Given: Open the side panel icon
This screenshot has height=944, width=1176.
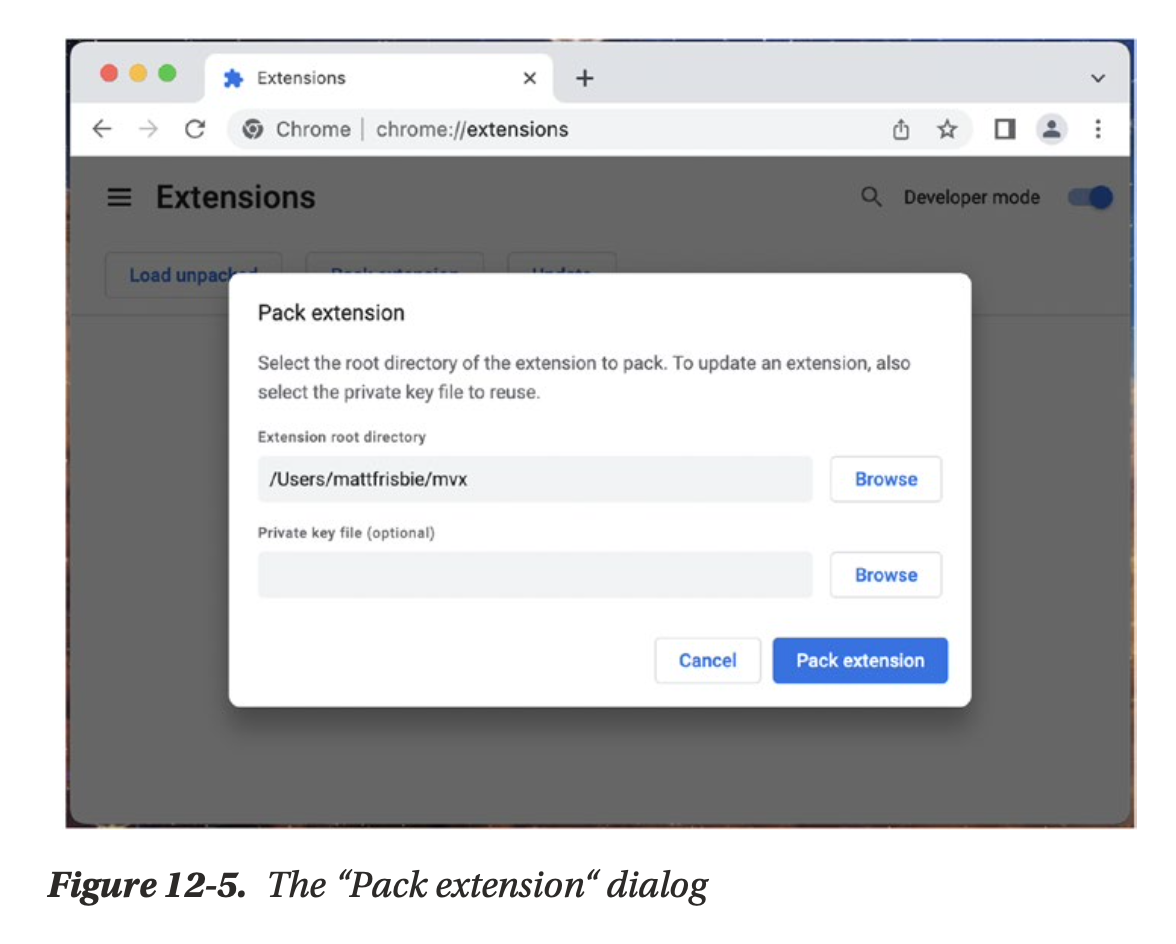Looking at the screenshot, I should coord(1005,129).
